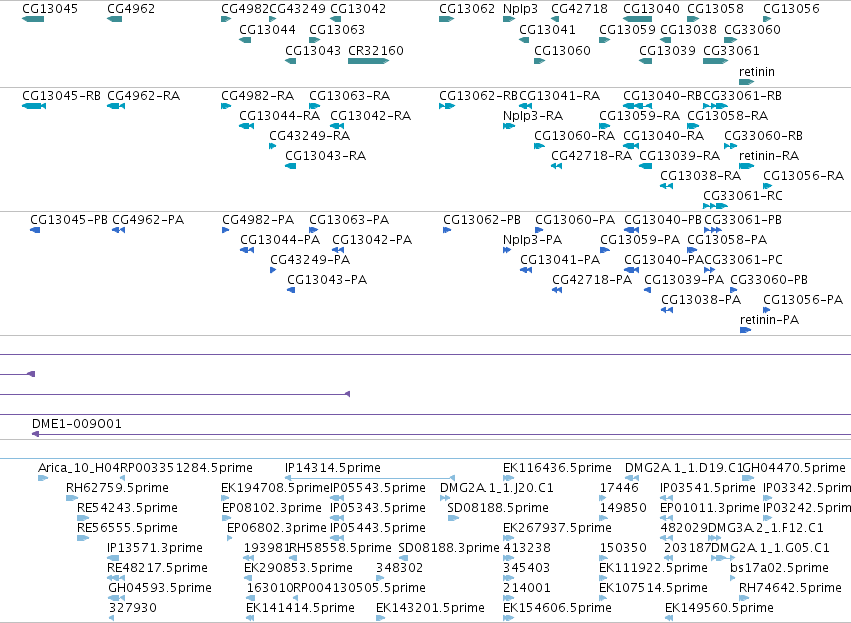
Task: Click transcript CG13043-RA label
Action: (326, 156)
